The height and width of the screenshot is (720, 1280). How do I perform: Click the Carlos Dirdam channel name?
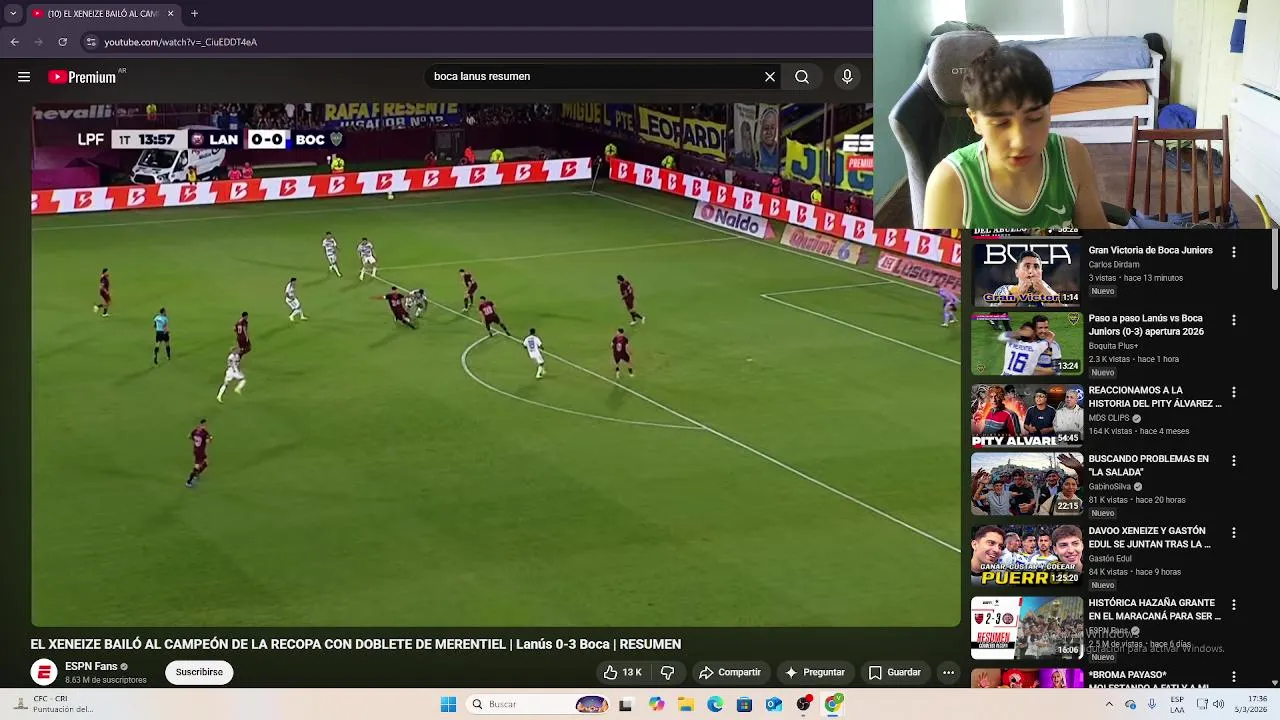(1113, 265)
